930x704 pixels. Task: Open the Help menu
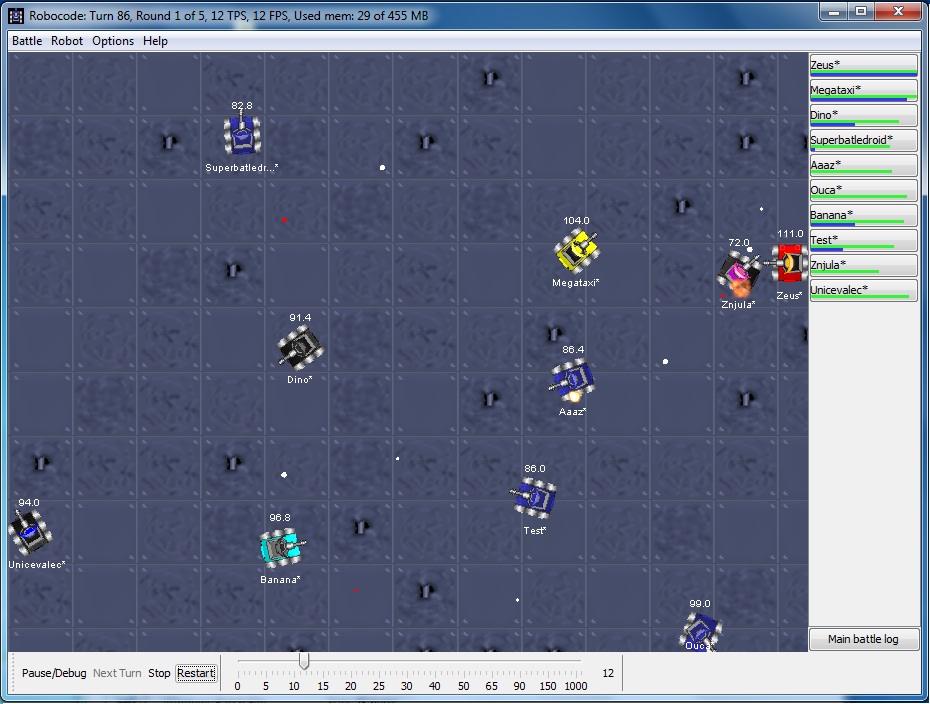155,41
